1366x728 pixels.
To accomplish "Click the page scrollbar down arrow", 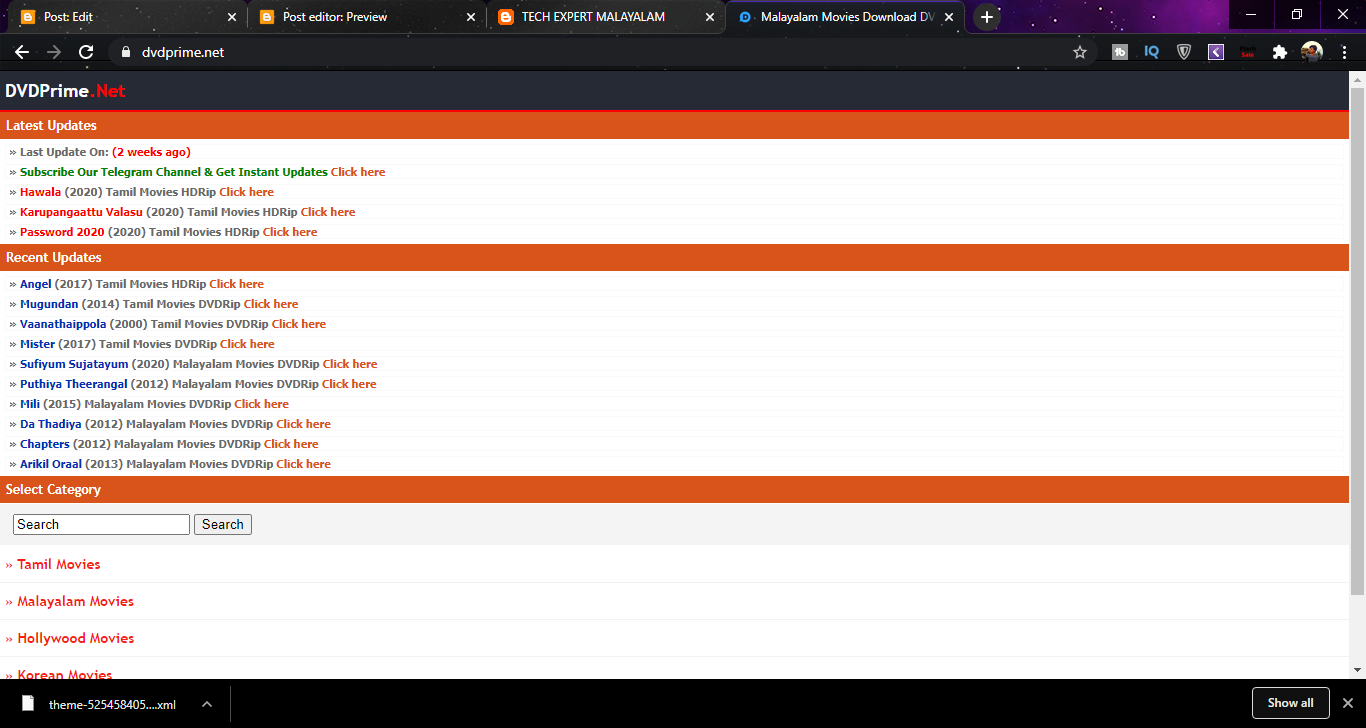I will (x=1357, y=670).
